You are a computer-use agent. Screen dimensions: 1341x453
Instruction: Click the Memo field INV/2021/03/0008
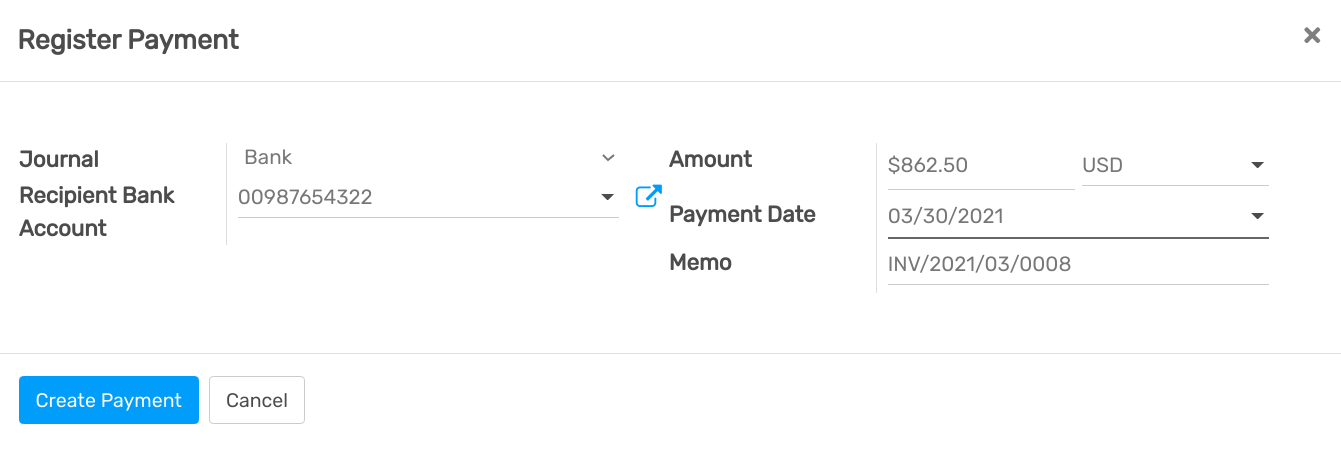pyautogui.click(x=1076, y=264)
